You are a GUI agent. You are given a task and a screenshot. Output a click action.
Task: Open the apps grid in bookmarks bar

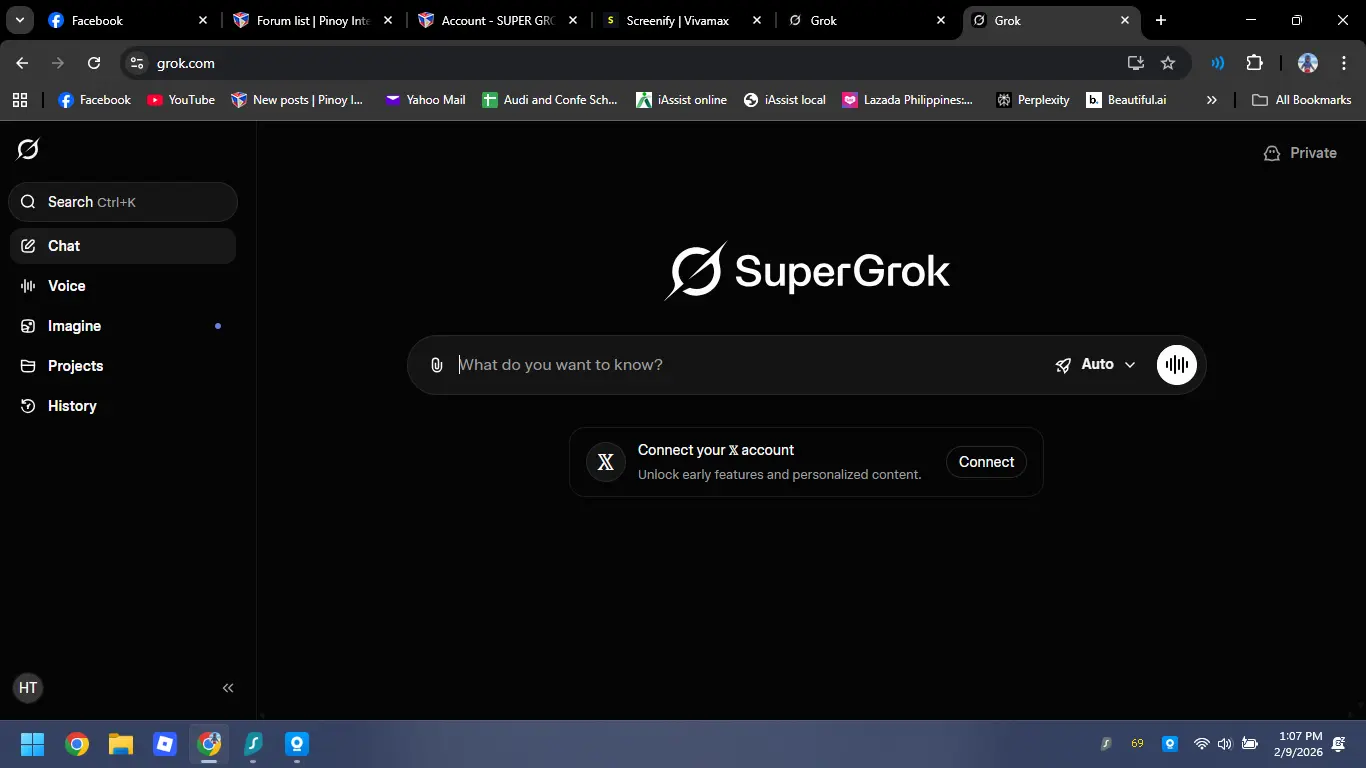coord(20,100)
